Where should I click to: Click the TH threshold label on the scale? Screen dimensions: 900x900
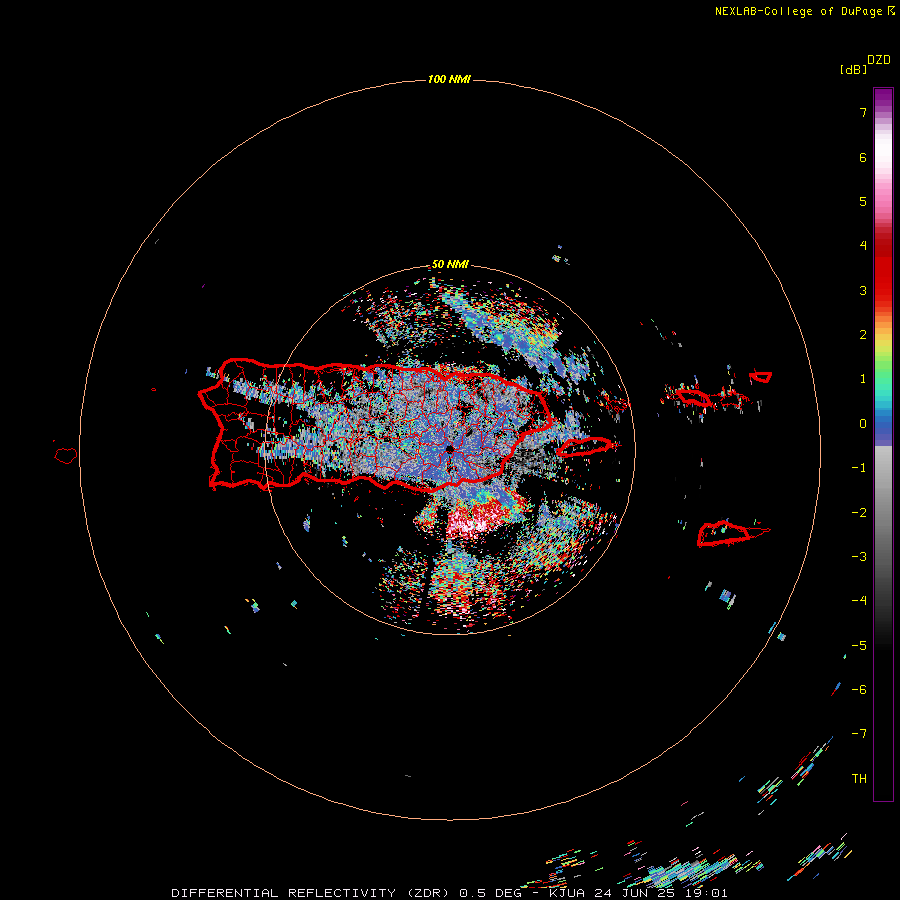point(859,779)
